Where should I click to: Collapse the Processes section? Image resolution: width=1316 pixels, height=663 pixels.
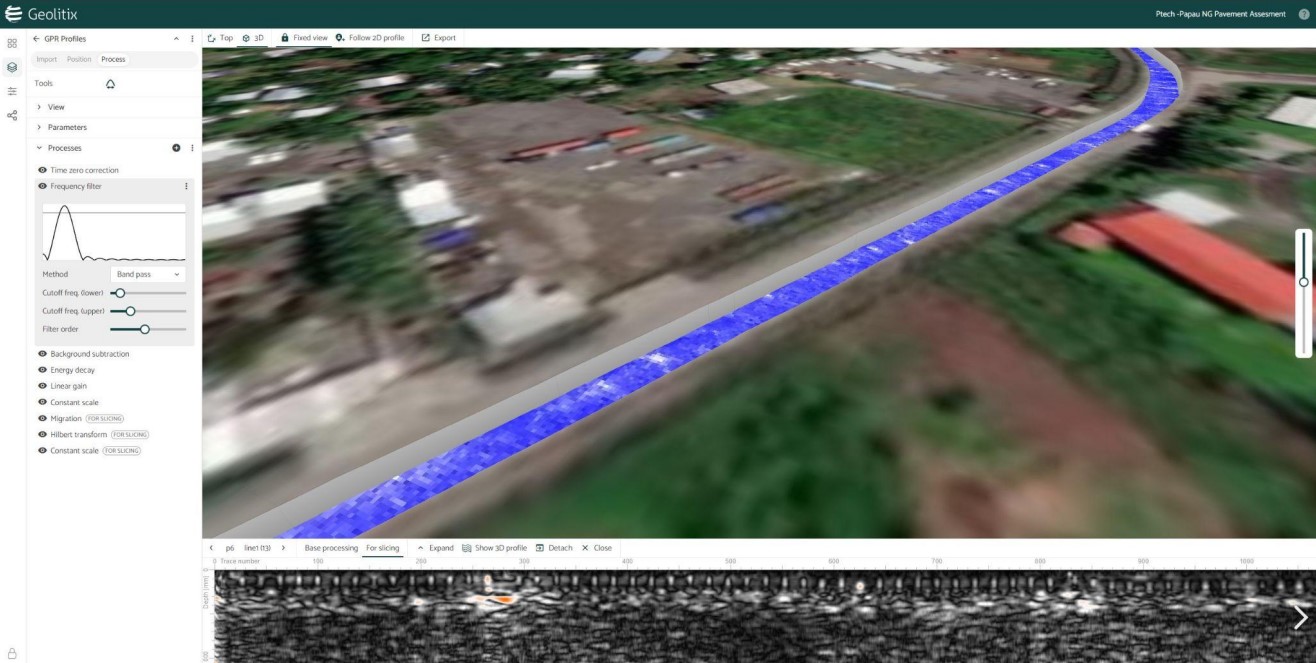coord(40,147)
